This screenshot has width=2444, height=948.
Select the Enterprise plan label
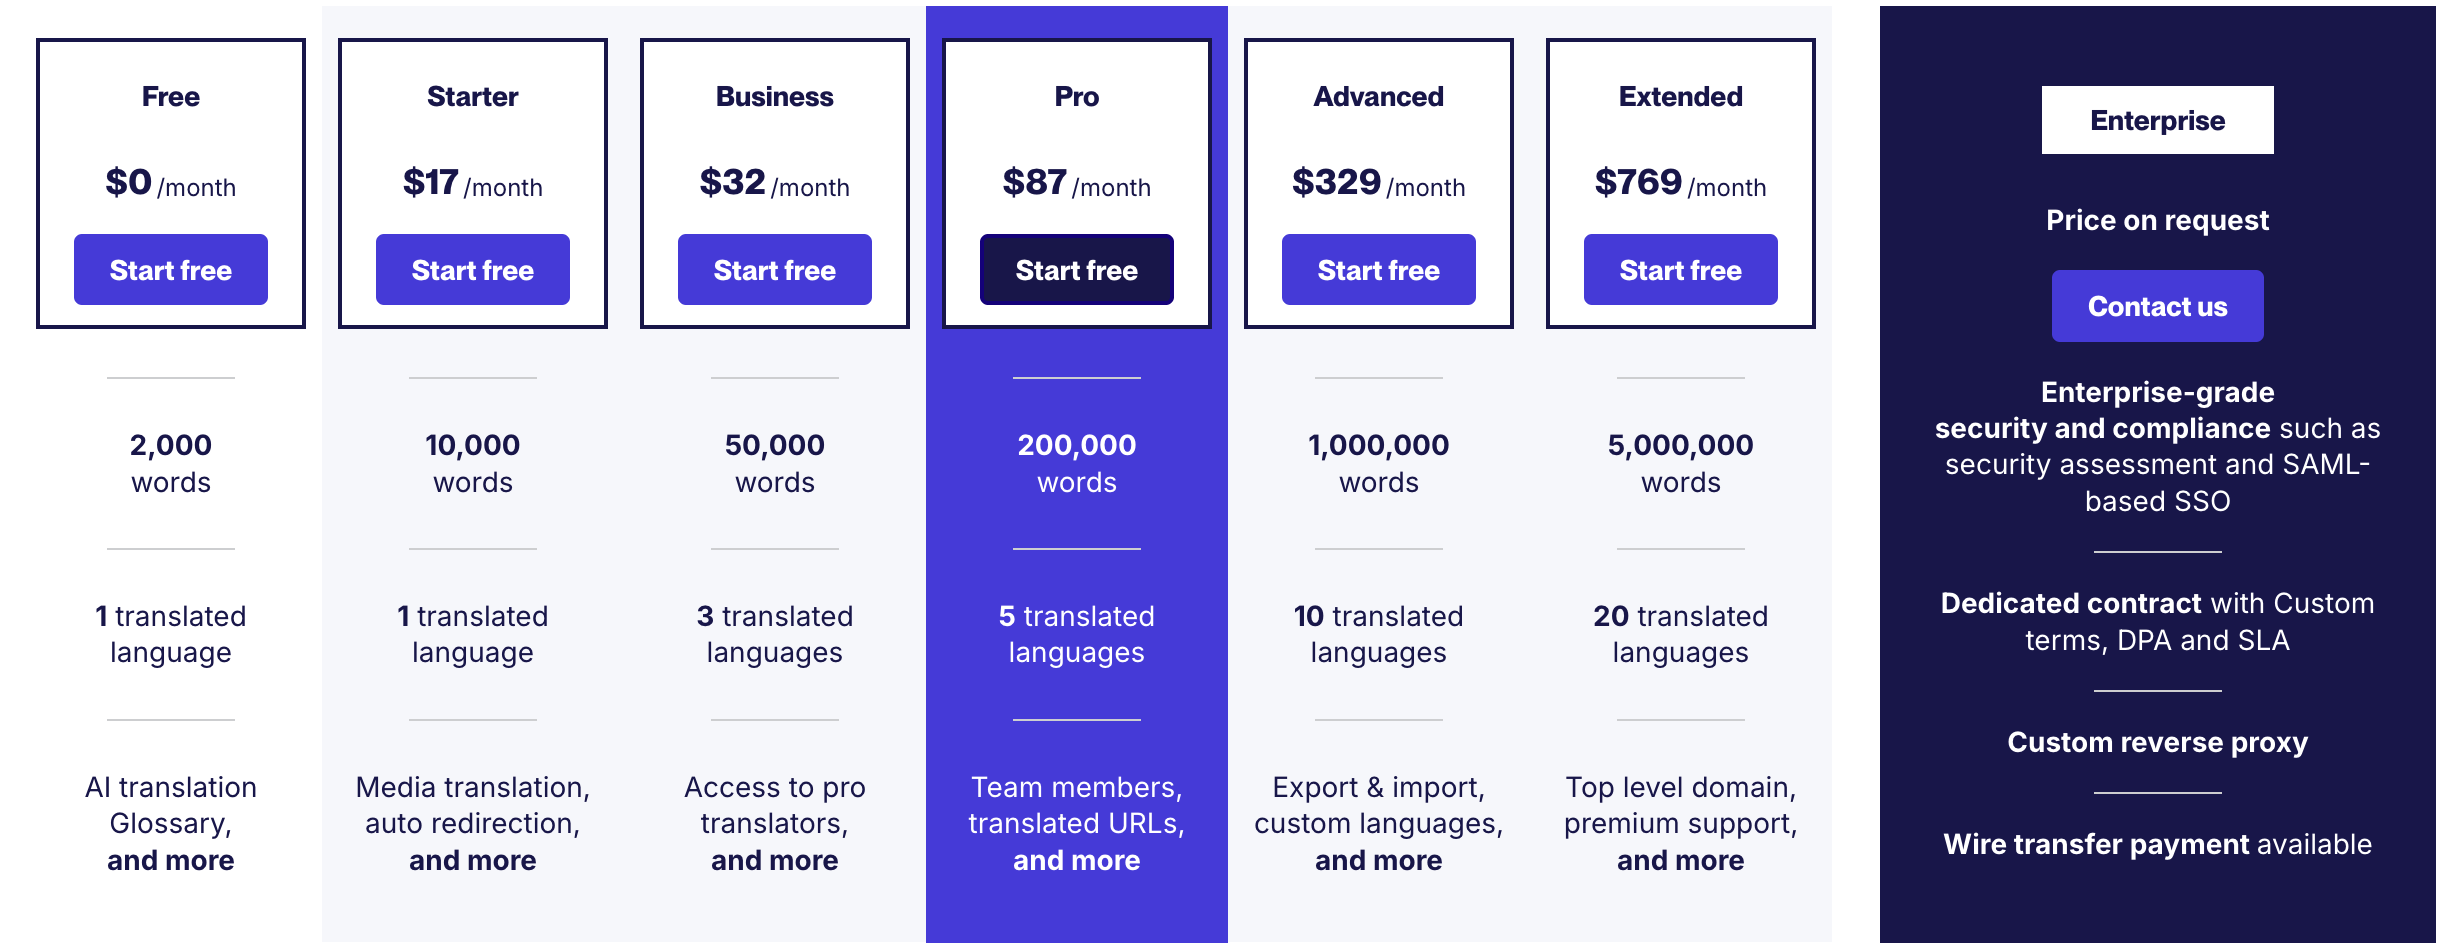[2157, 120]
